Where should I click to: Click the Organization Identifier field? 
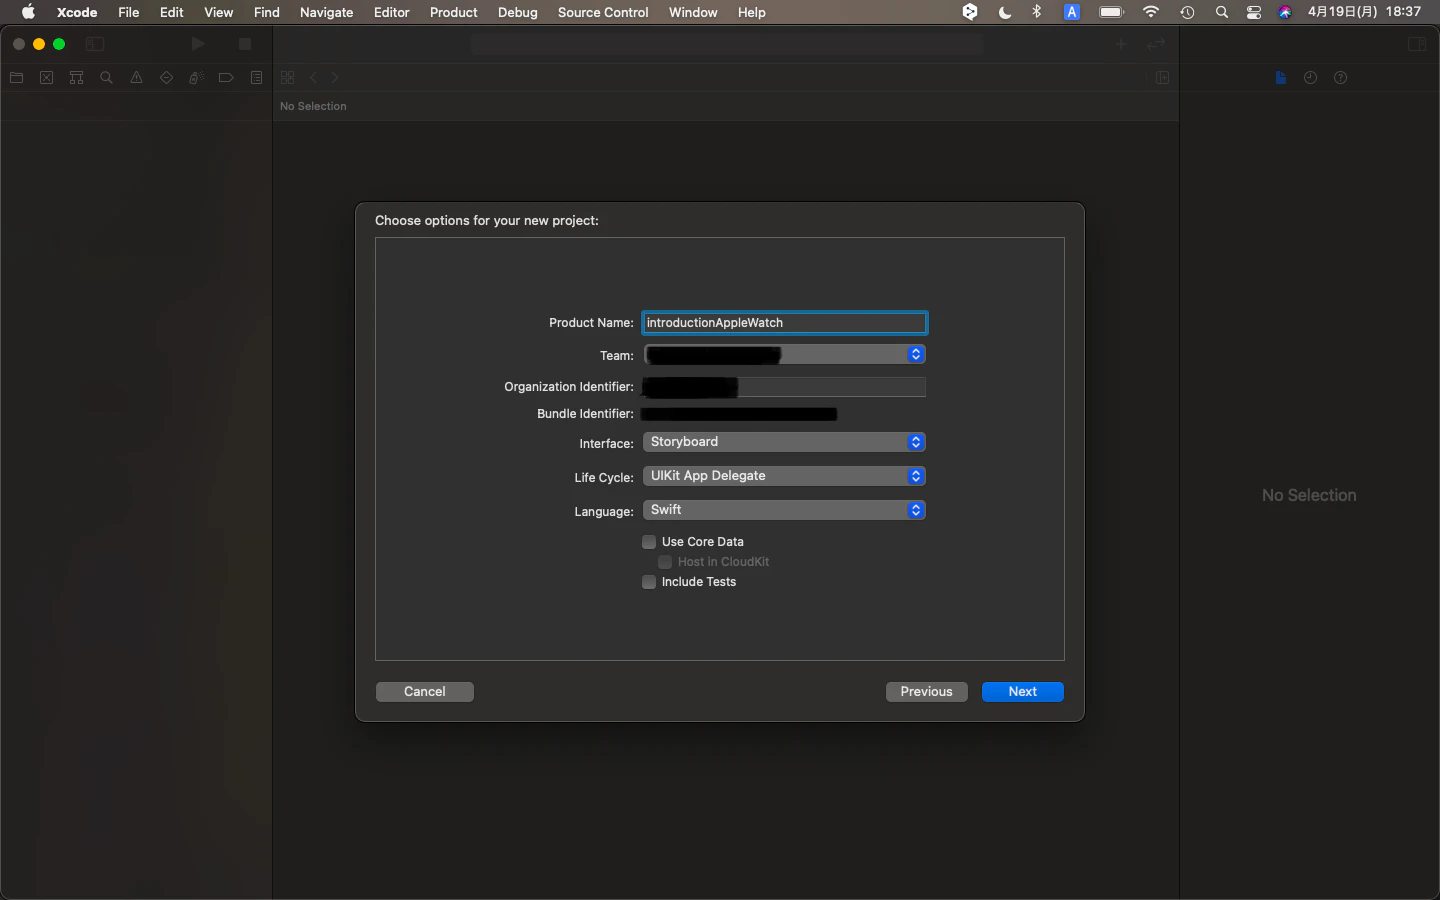click(x=785, y=387)
